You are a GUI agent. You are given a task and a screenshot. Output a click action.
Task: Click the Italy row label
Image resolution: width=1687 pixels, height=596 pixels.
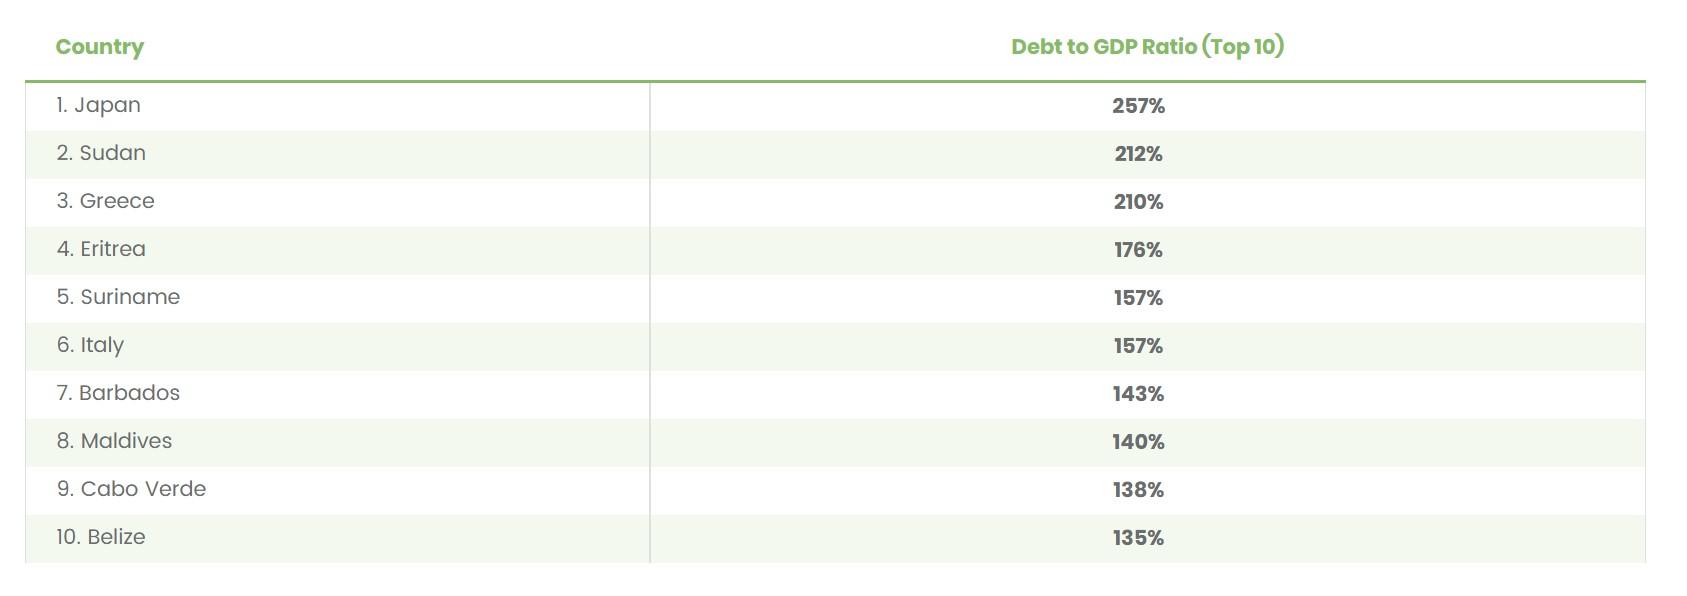pos(90,345)
